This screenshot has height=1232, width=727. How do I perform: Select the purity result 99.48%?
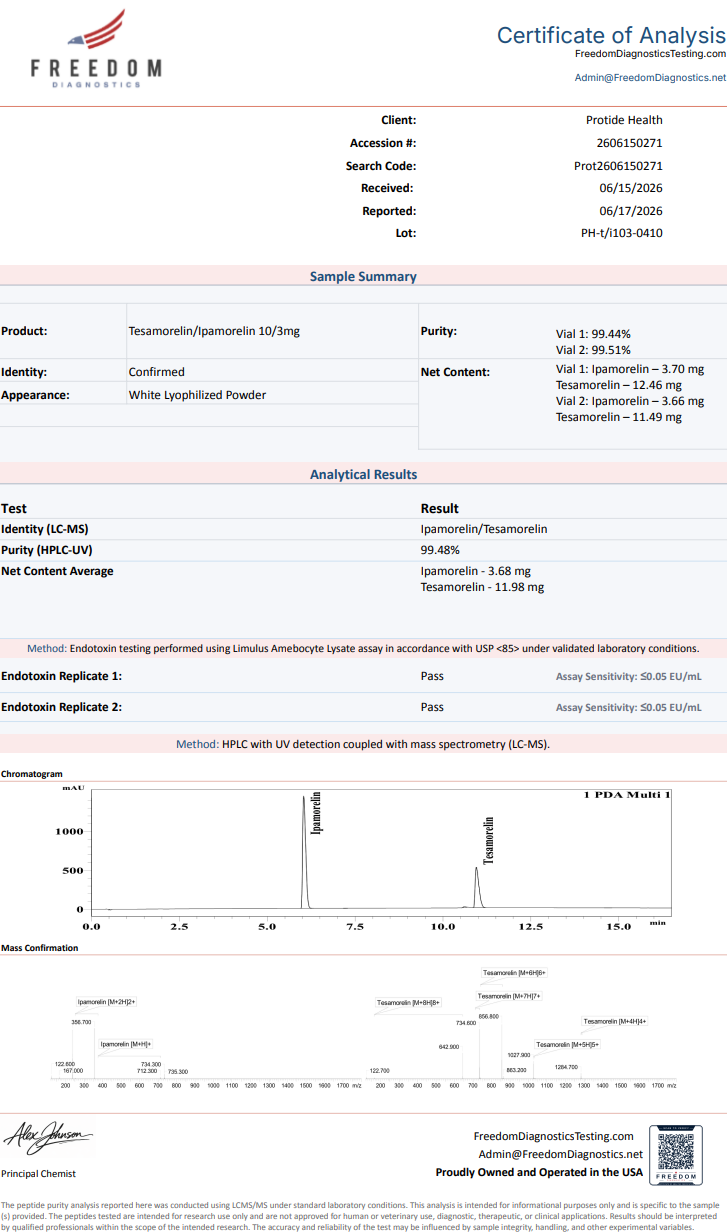pos(440,550)
